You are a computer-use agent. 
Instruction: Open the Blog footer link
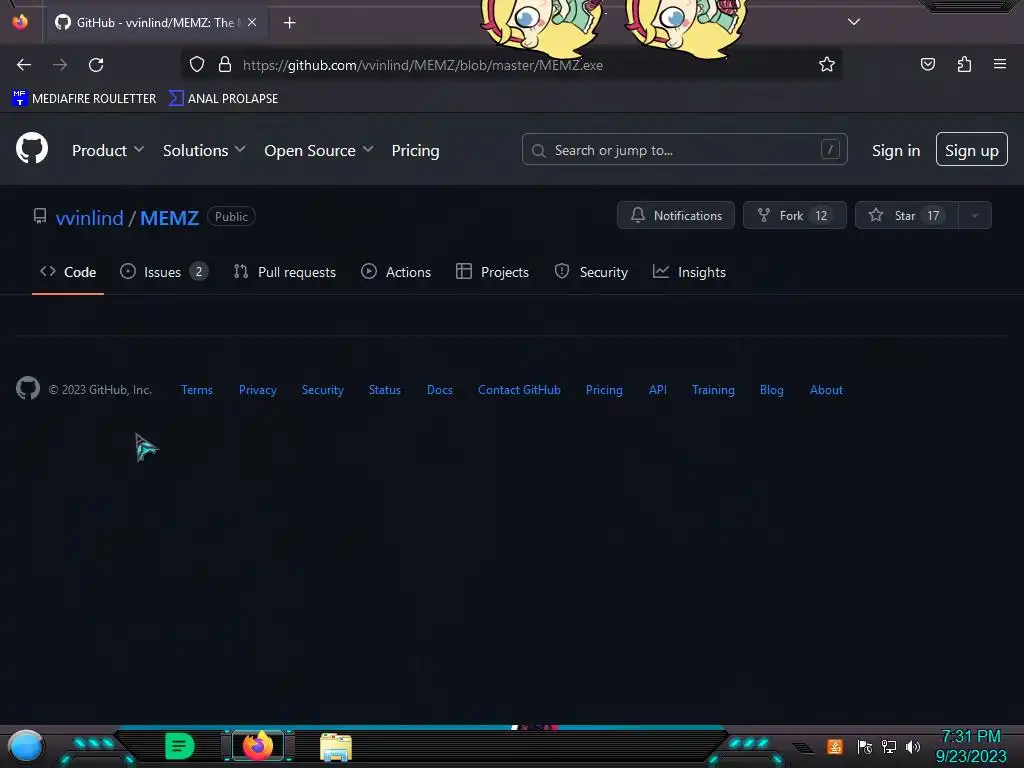pos(771,390)
